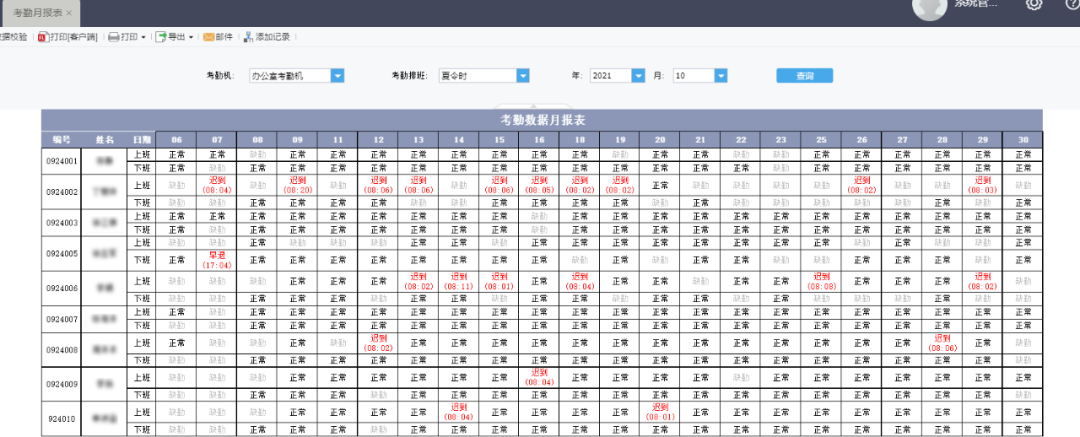
Task: Expand the year dropdown showing 2021
Action: (638, 76)
